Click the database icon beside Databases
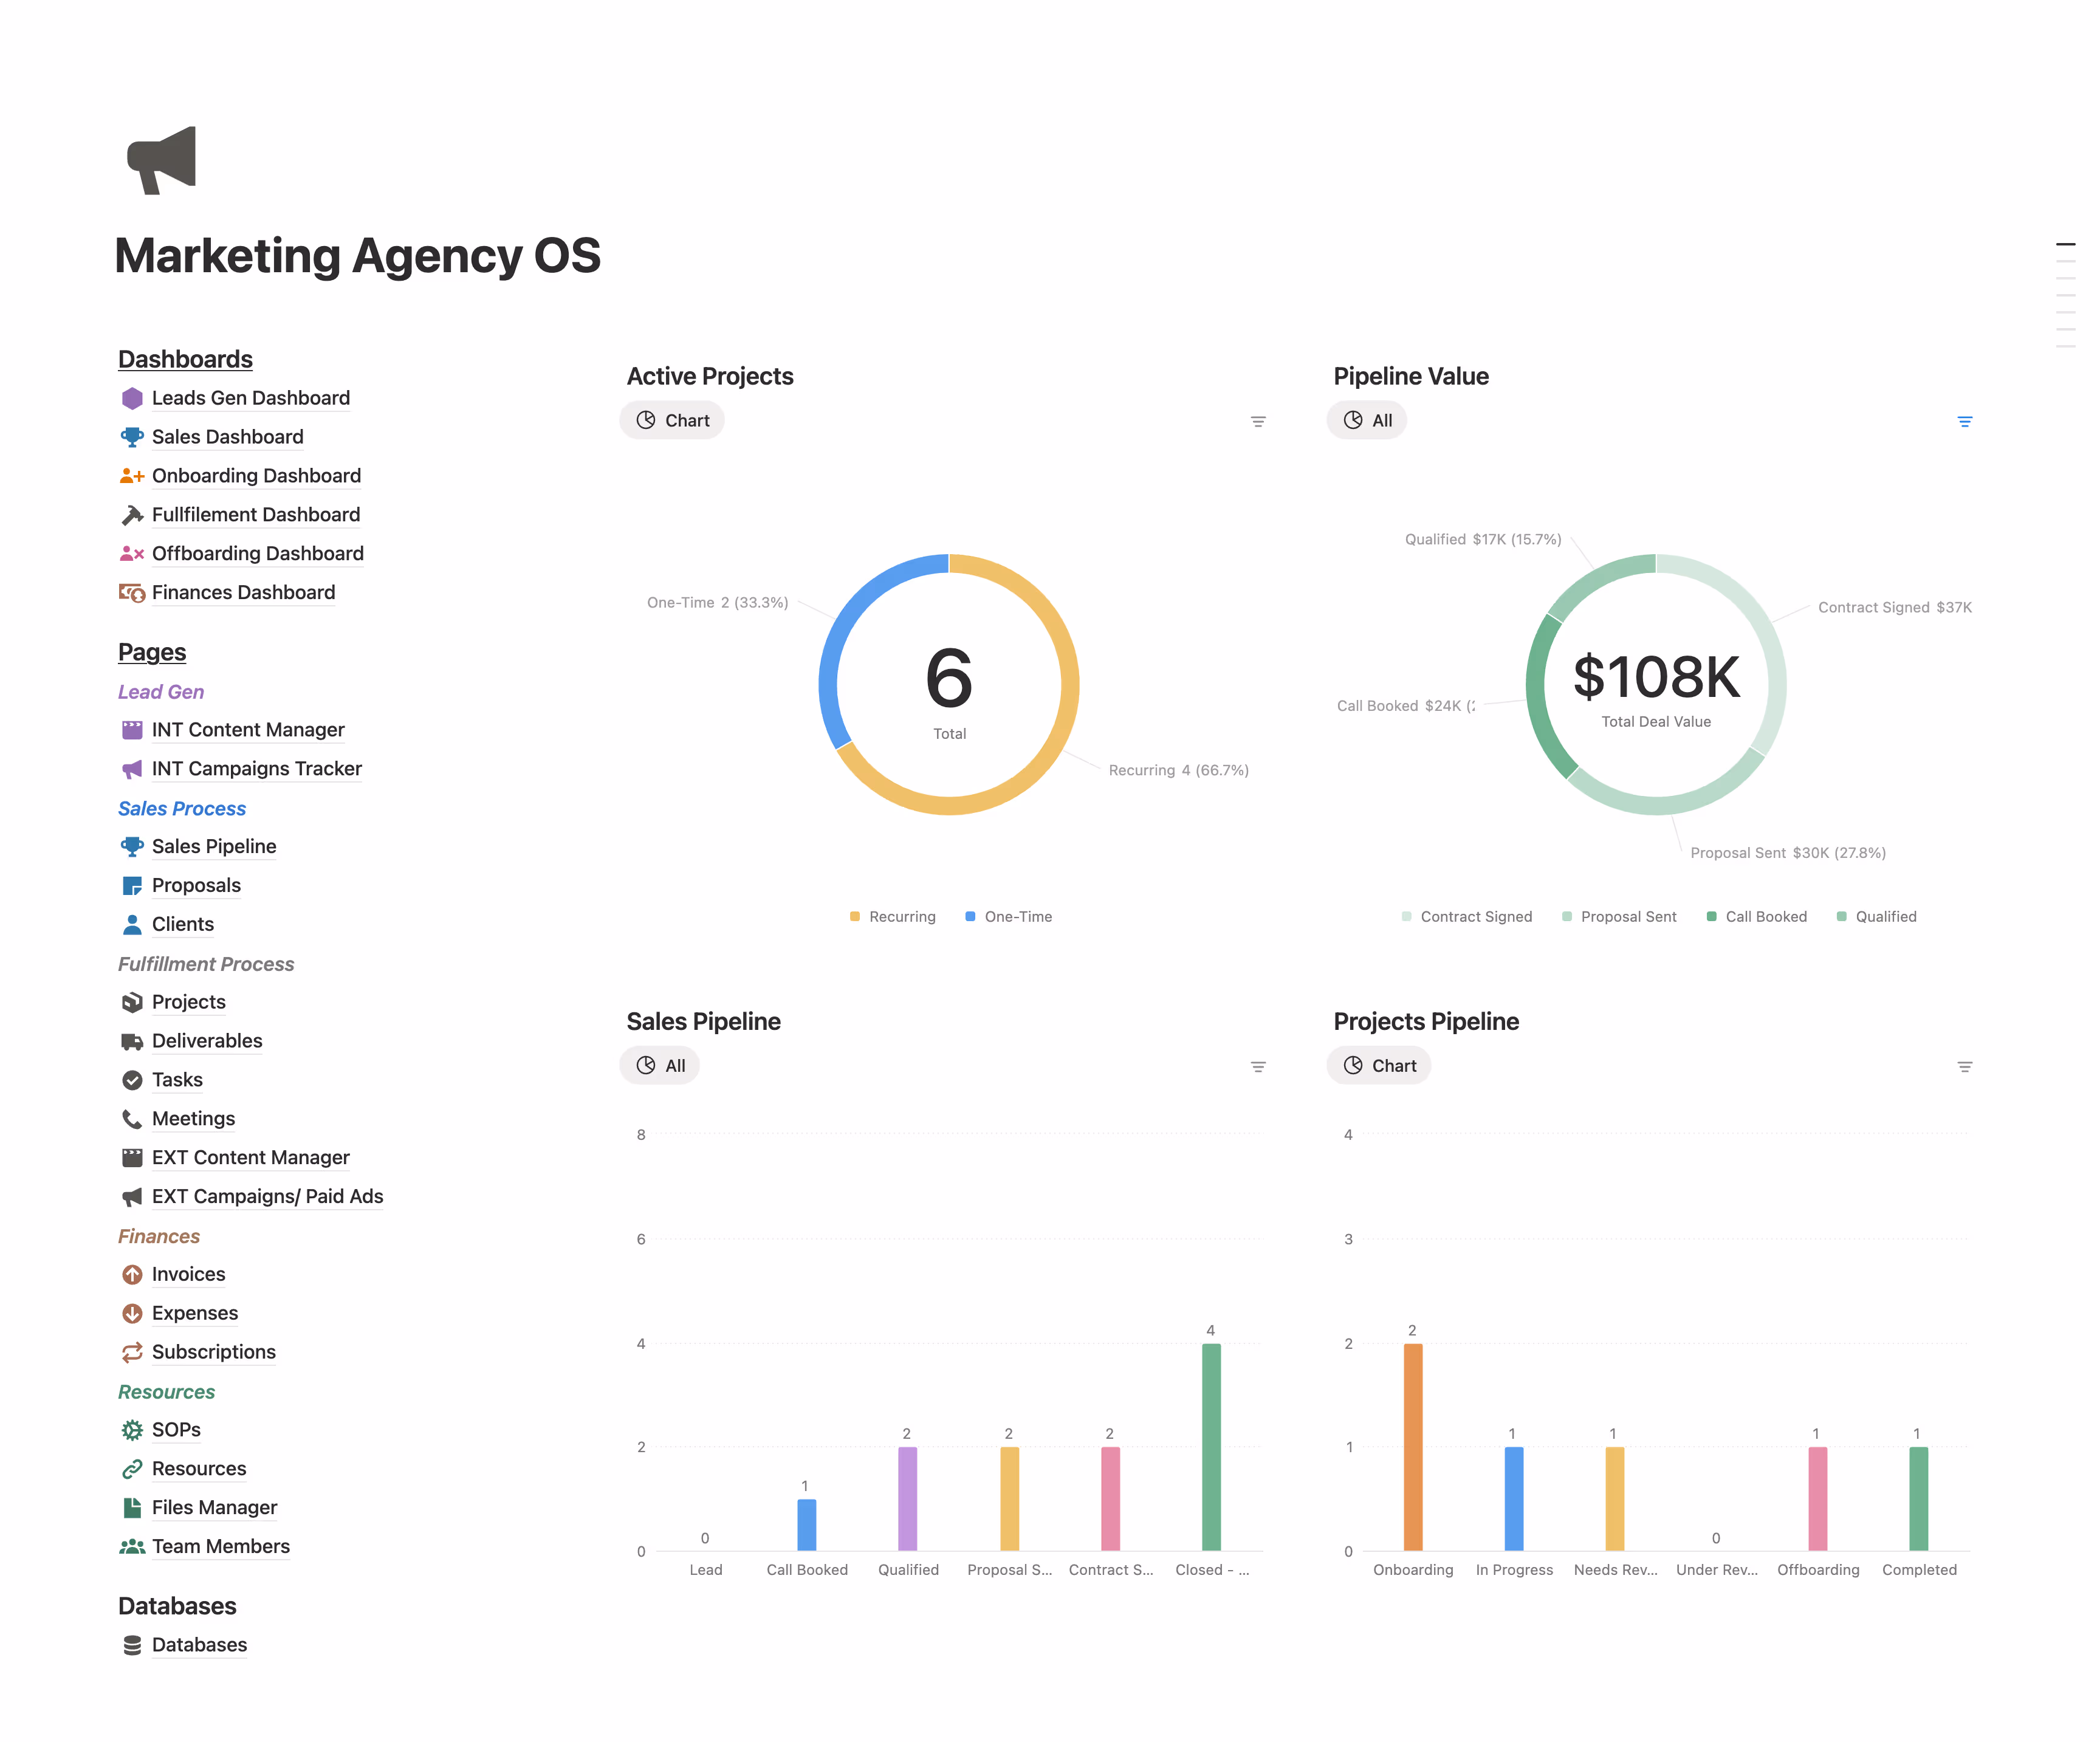The height and width of the screenshot is (1742, 2100). tap(133, 1644)
